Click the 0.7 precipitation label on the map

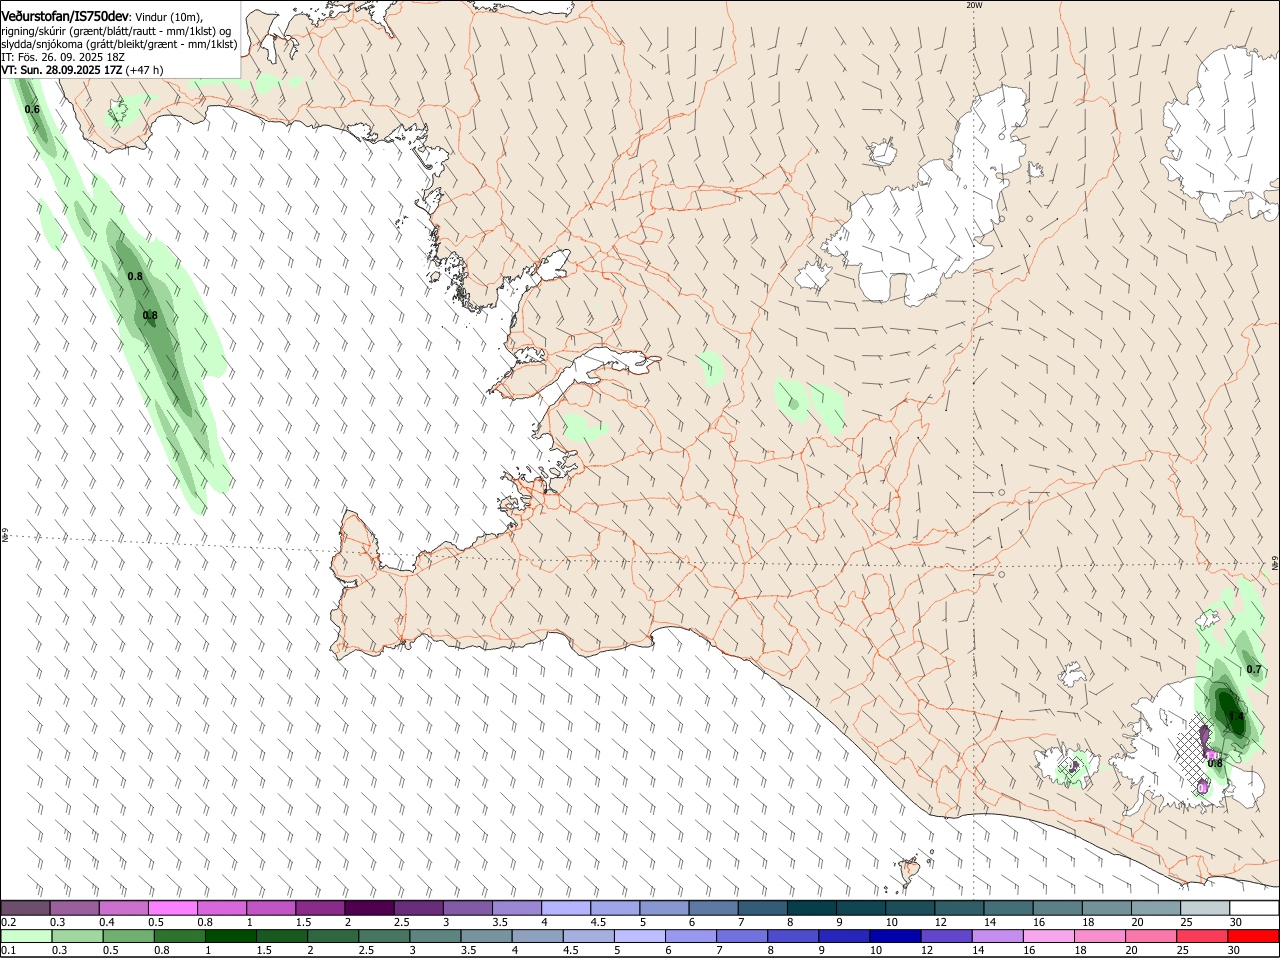(x=1254, y=669)
